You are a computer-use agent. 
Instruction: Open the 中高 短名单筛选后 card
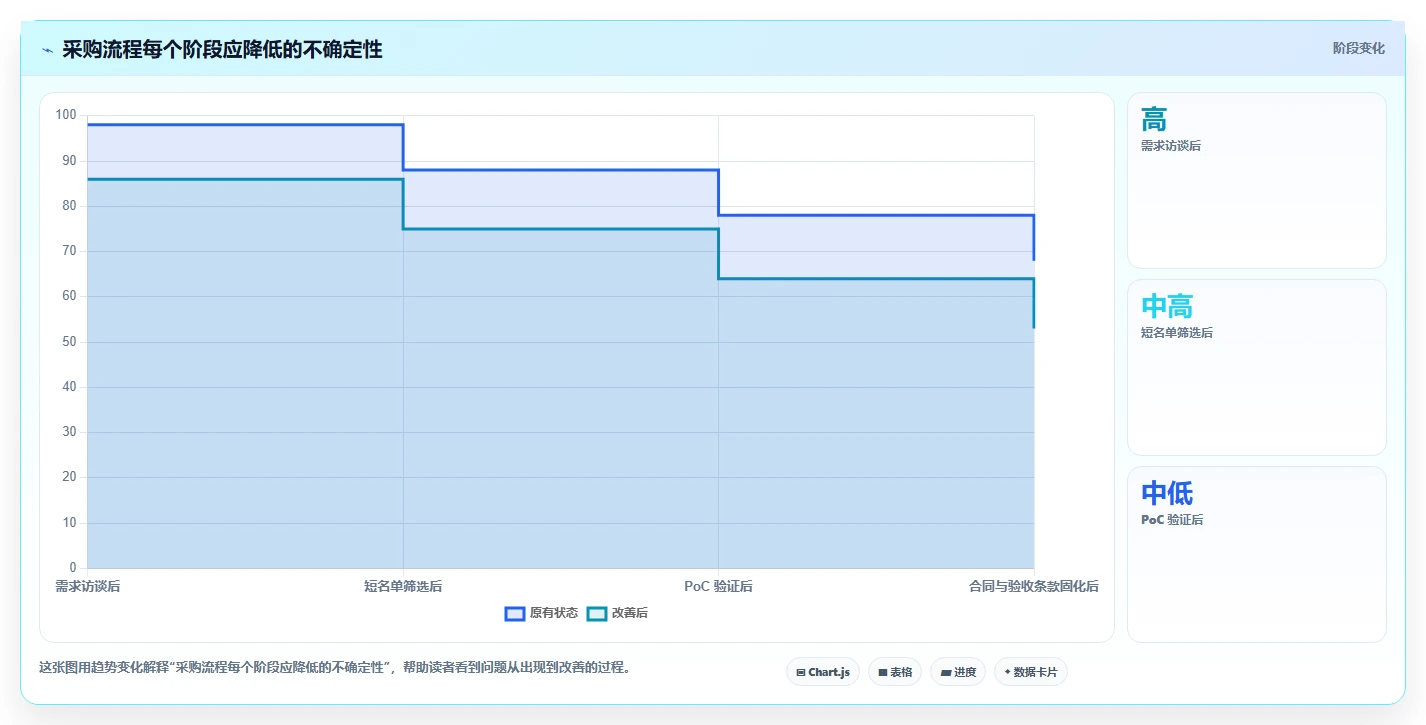tap(1257, 367)
